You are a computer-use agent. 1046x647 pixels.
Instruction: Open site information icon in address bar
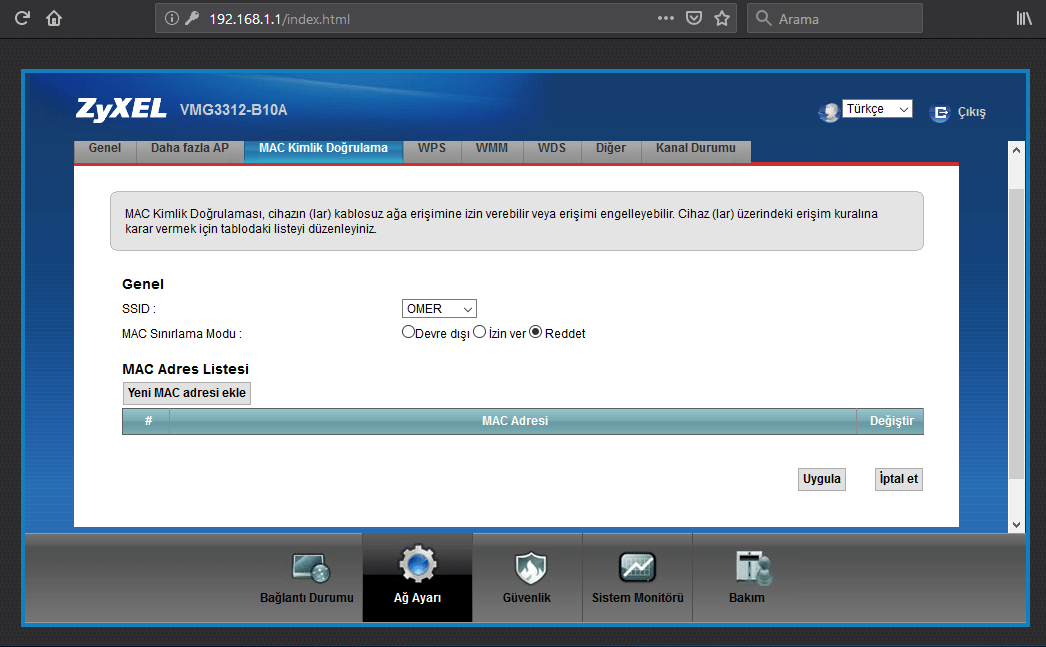[x=171, y=18]
